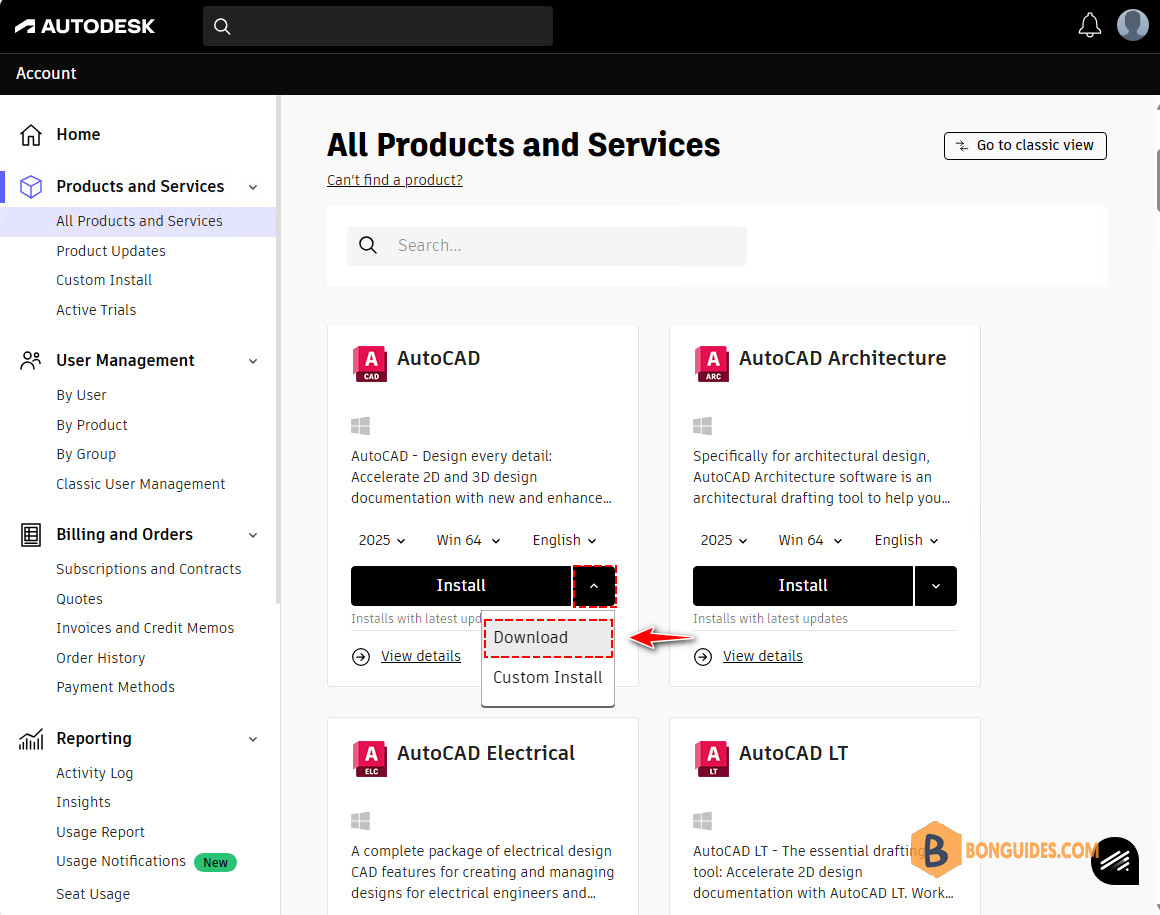Click the Products and Services cube icon
Viewport: 1160px width, 915px height.
click(30, 186)
